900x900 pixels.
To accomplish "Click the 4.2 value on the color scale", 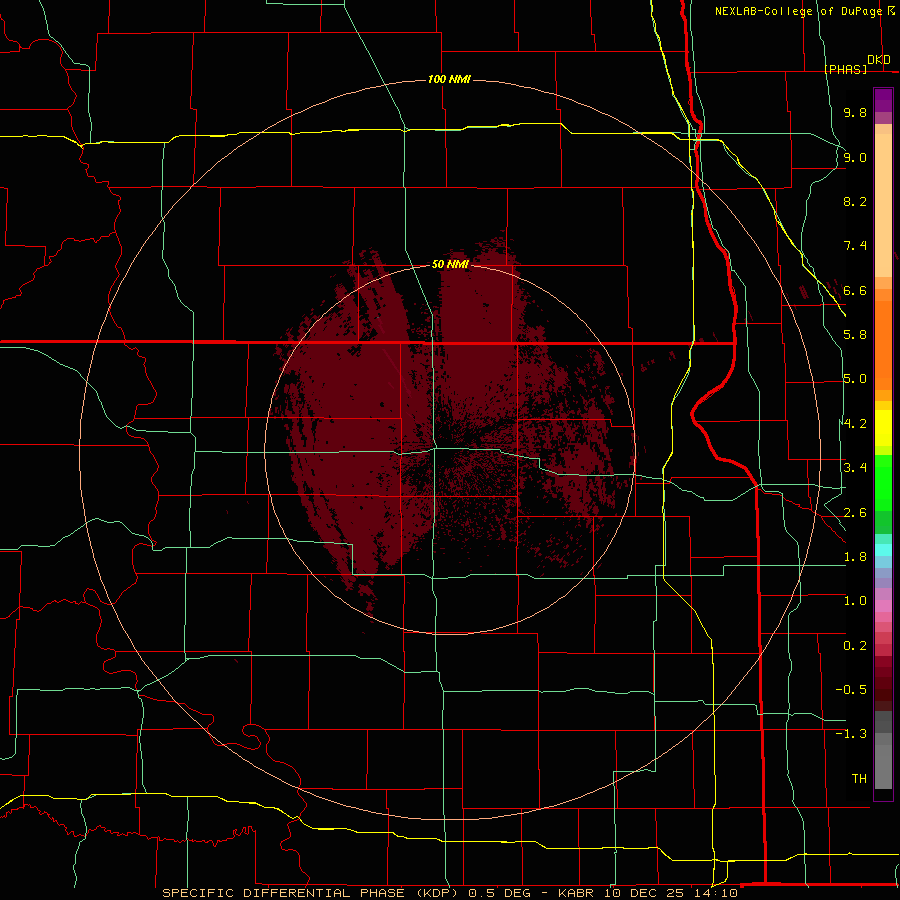I will point(855,424).
